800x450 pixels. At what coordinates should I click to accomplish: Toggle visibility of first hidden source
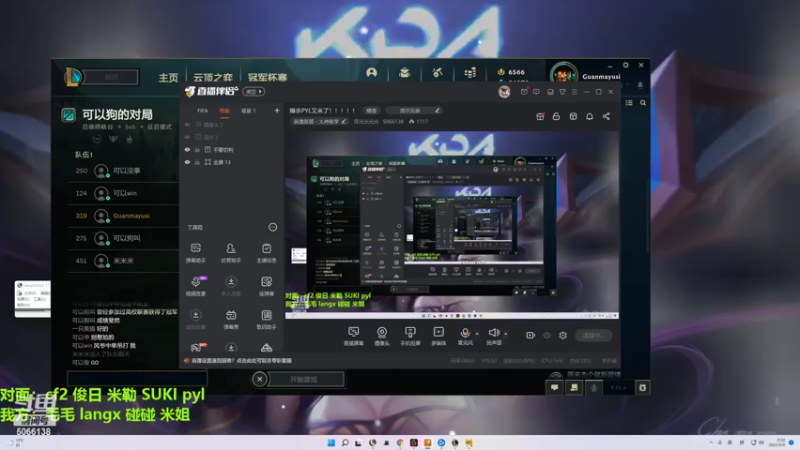[187, 124]
